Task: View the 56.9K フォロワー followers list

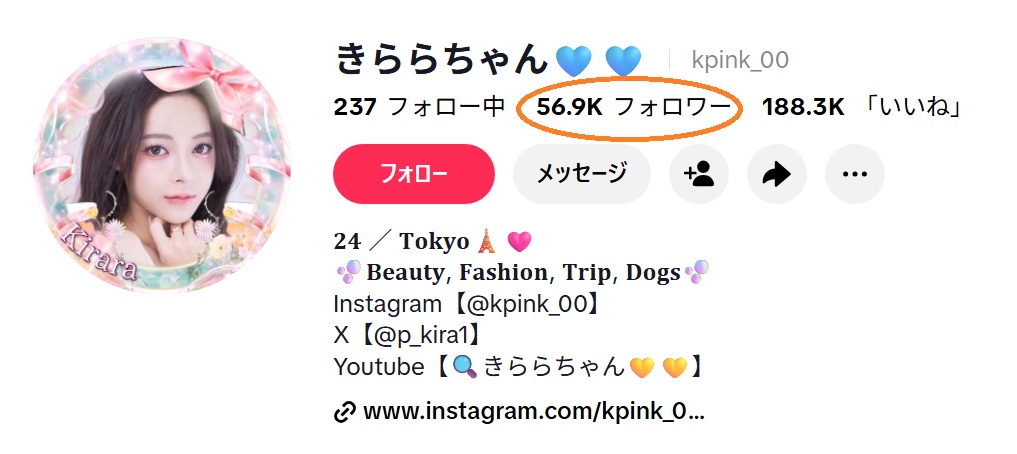Action: click(628, 107)
